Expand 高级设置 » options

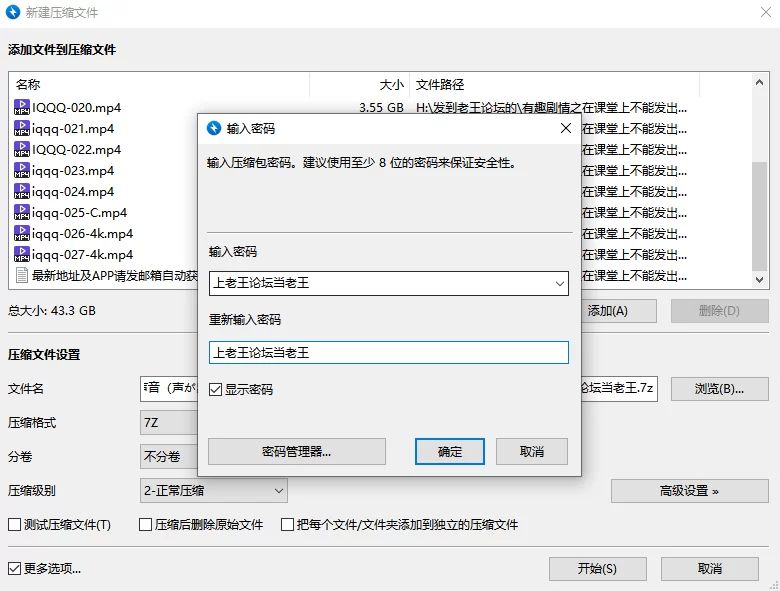point(689,491)
